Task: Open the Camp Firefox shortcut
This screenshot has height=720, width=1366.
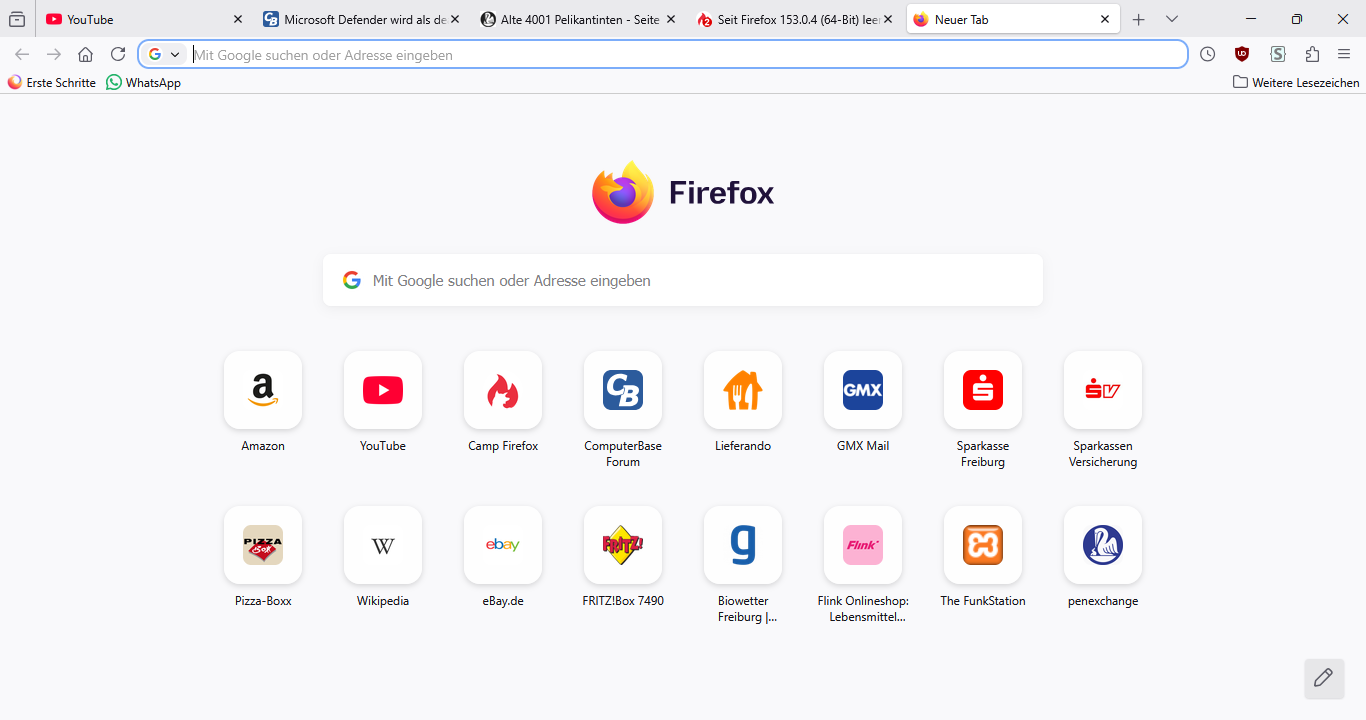Action: [503, 390]
